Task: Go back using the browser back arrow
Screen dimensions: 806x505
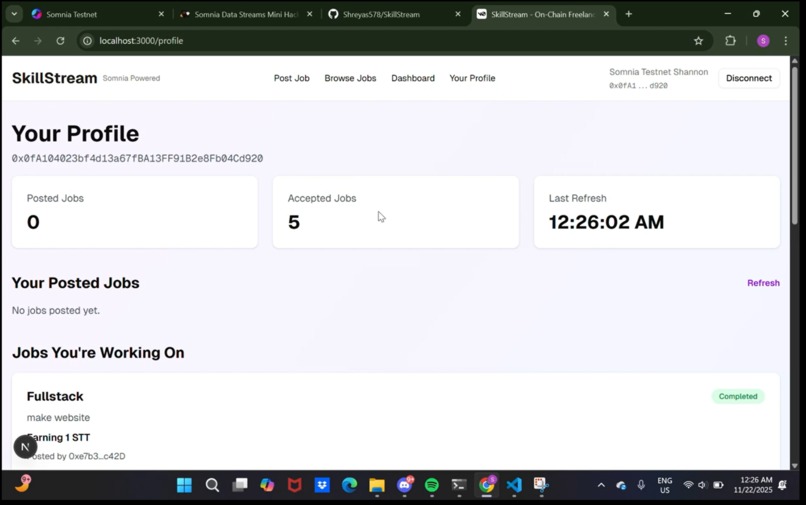Action: [15, 41]
